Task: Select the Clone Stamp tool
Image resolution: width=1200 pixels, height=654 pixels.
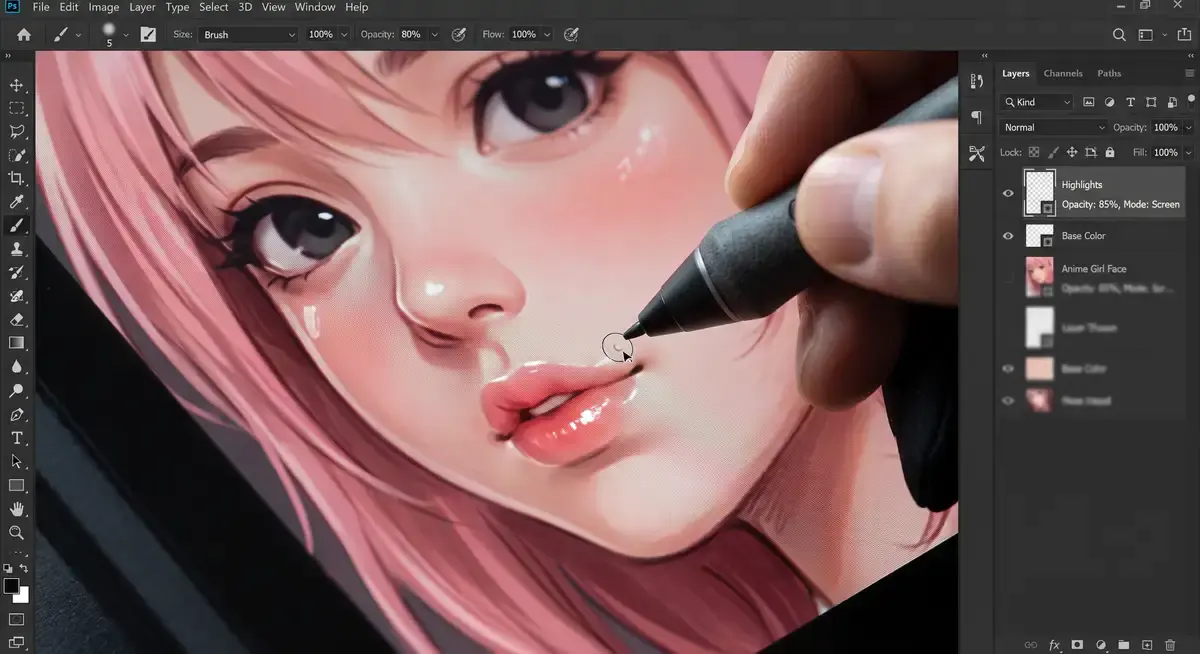Action: [17, 249]
